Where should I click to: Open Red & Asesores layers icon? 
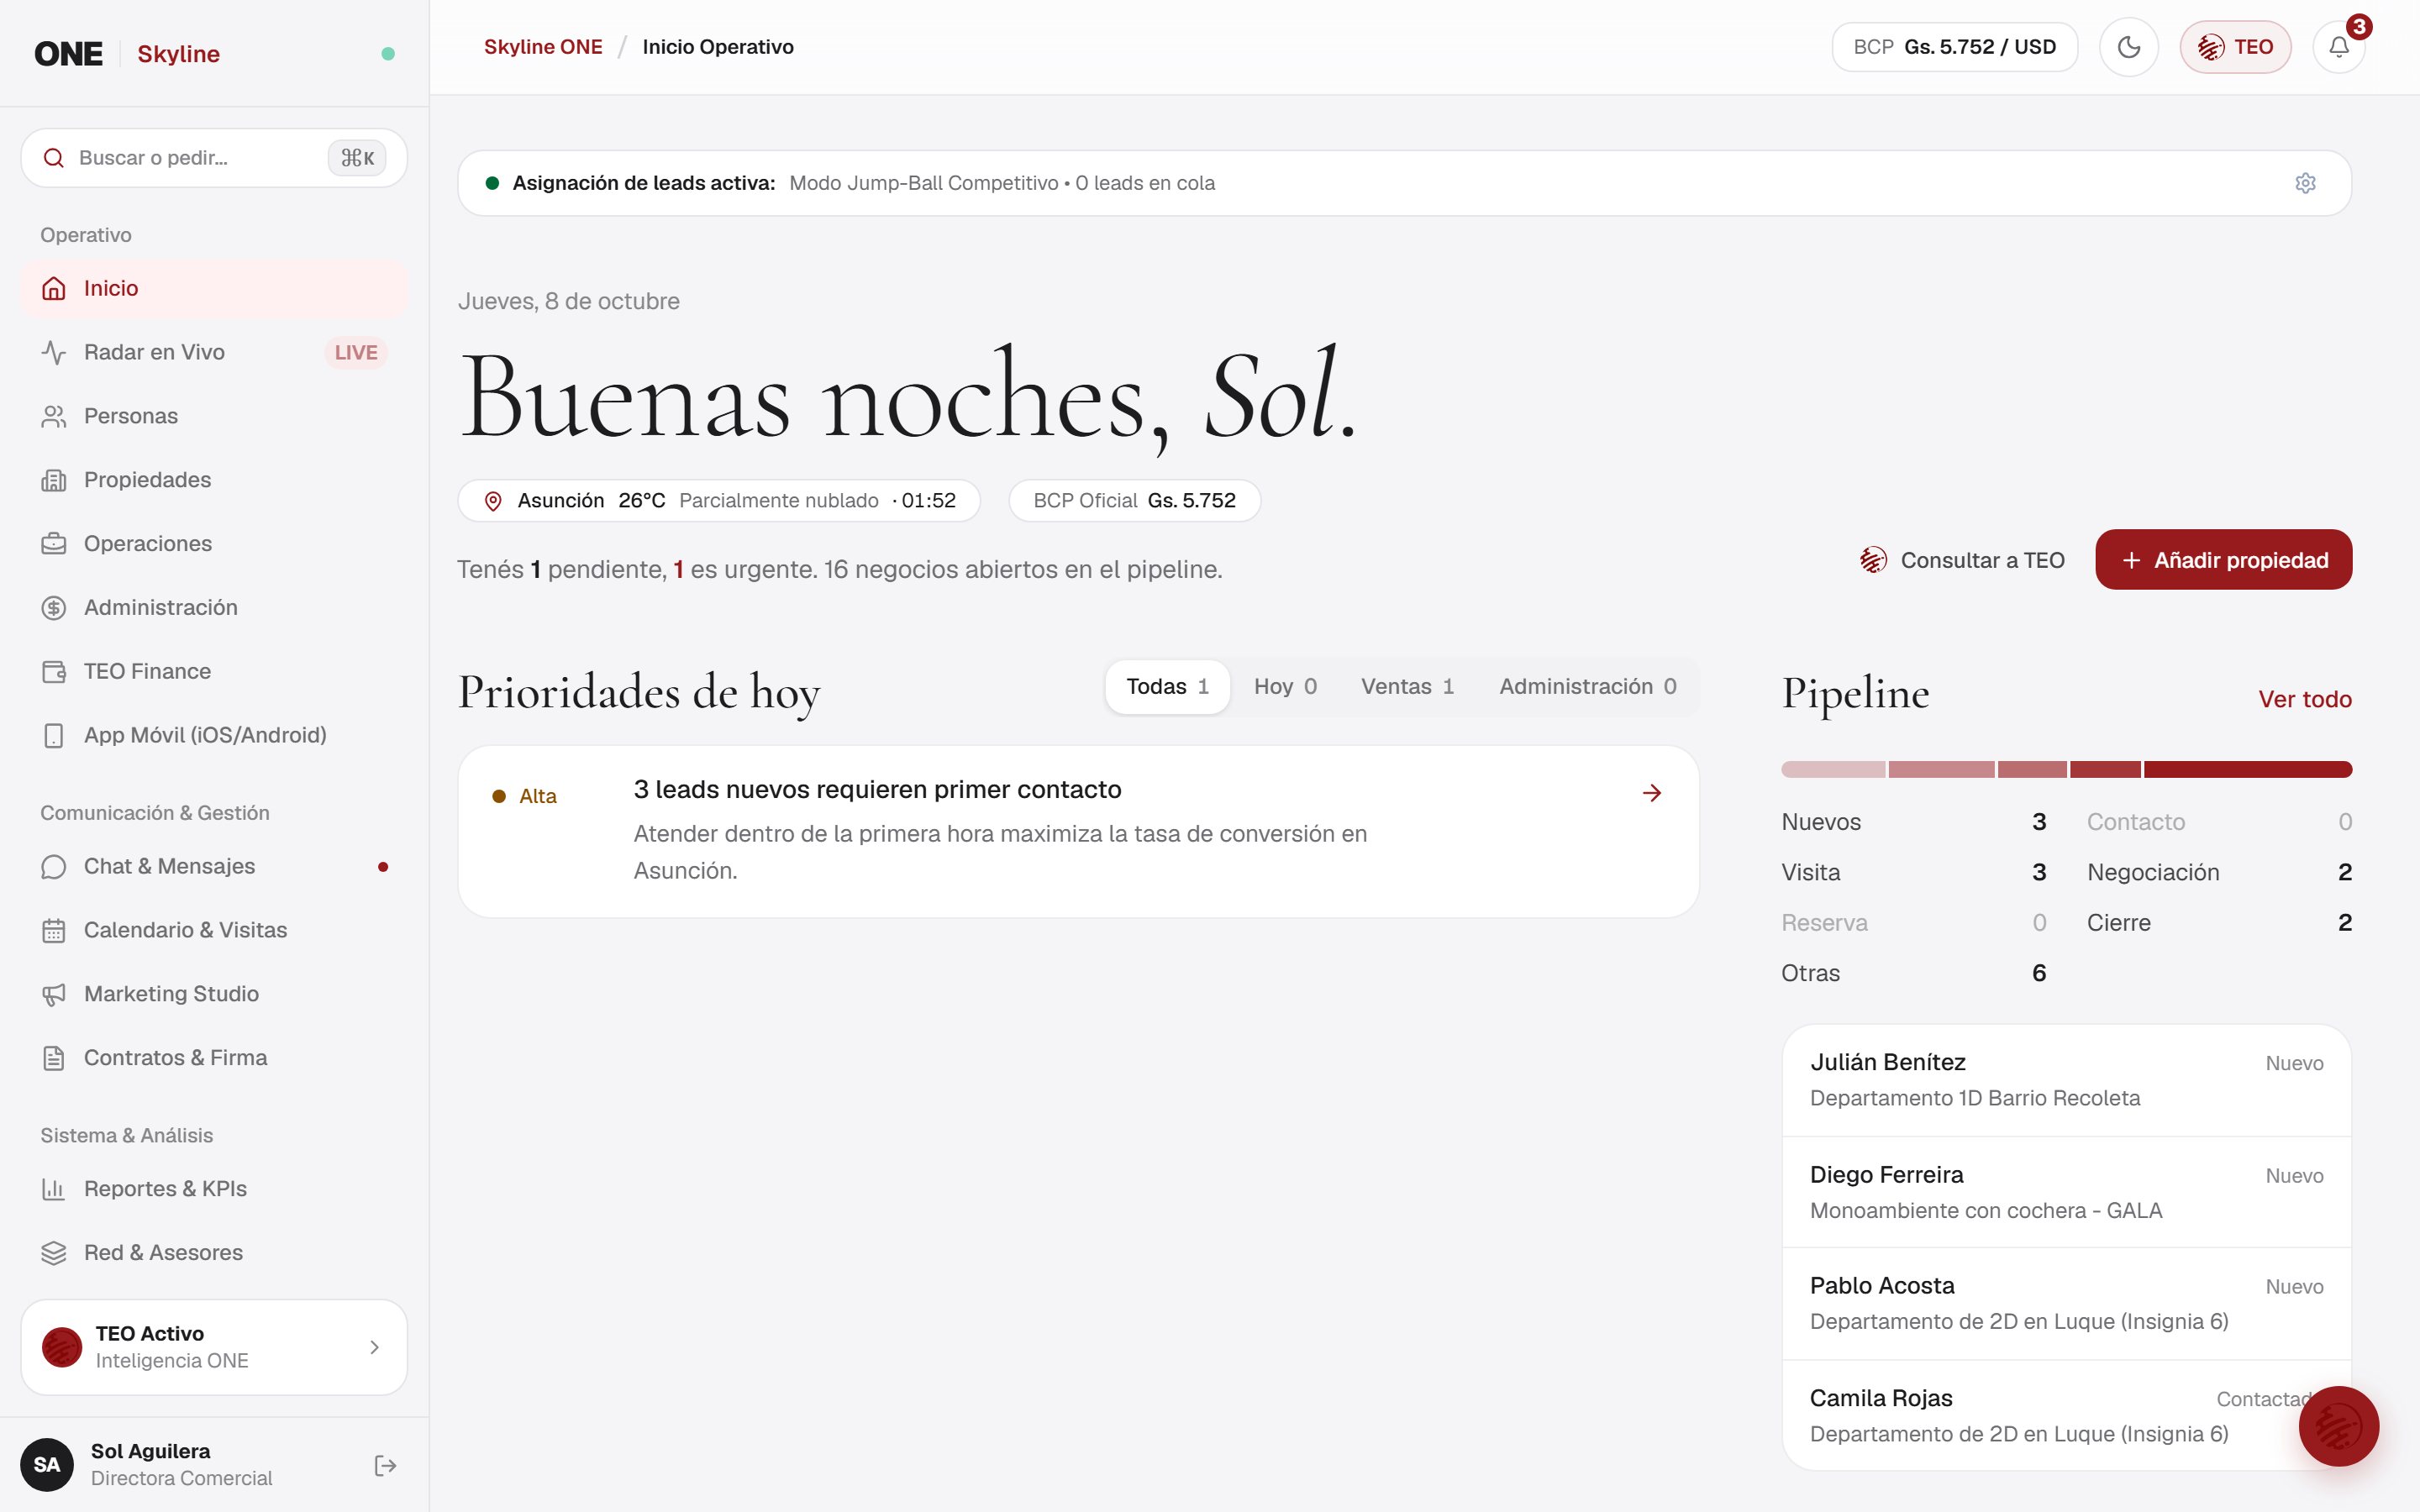point(54,1253)
